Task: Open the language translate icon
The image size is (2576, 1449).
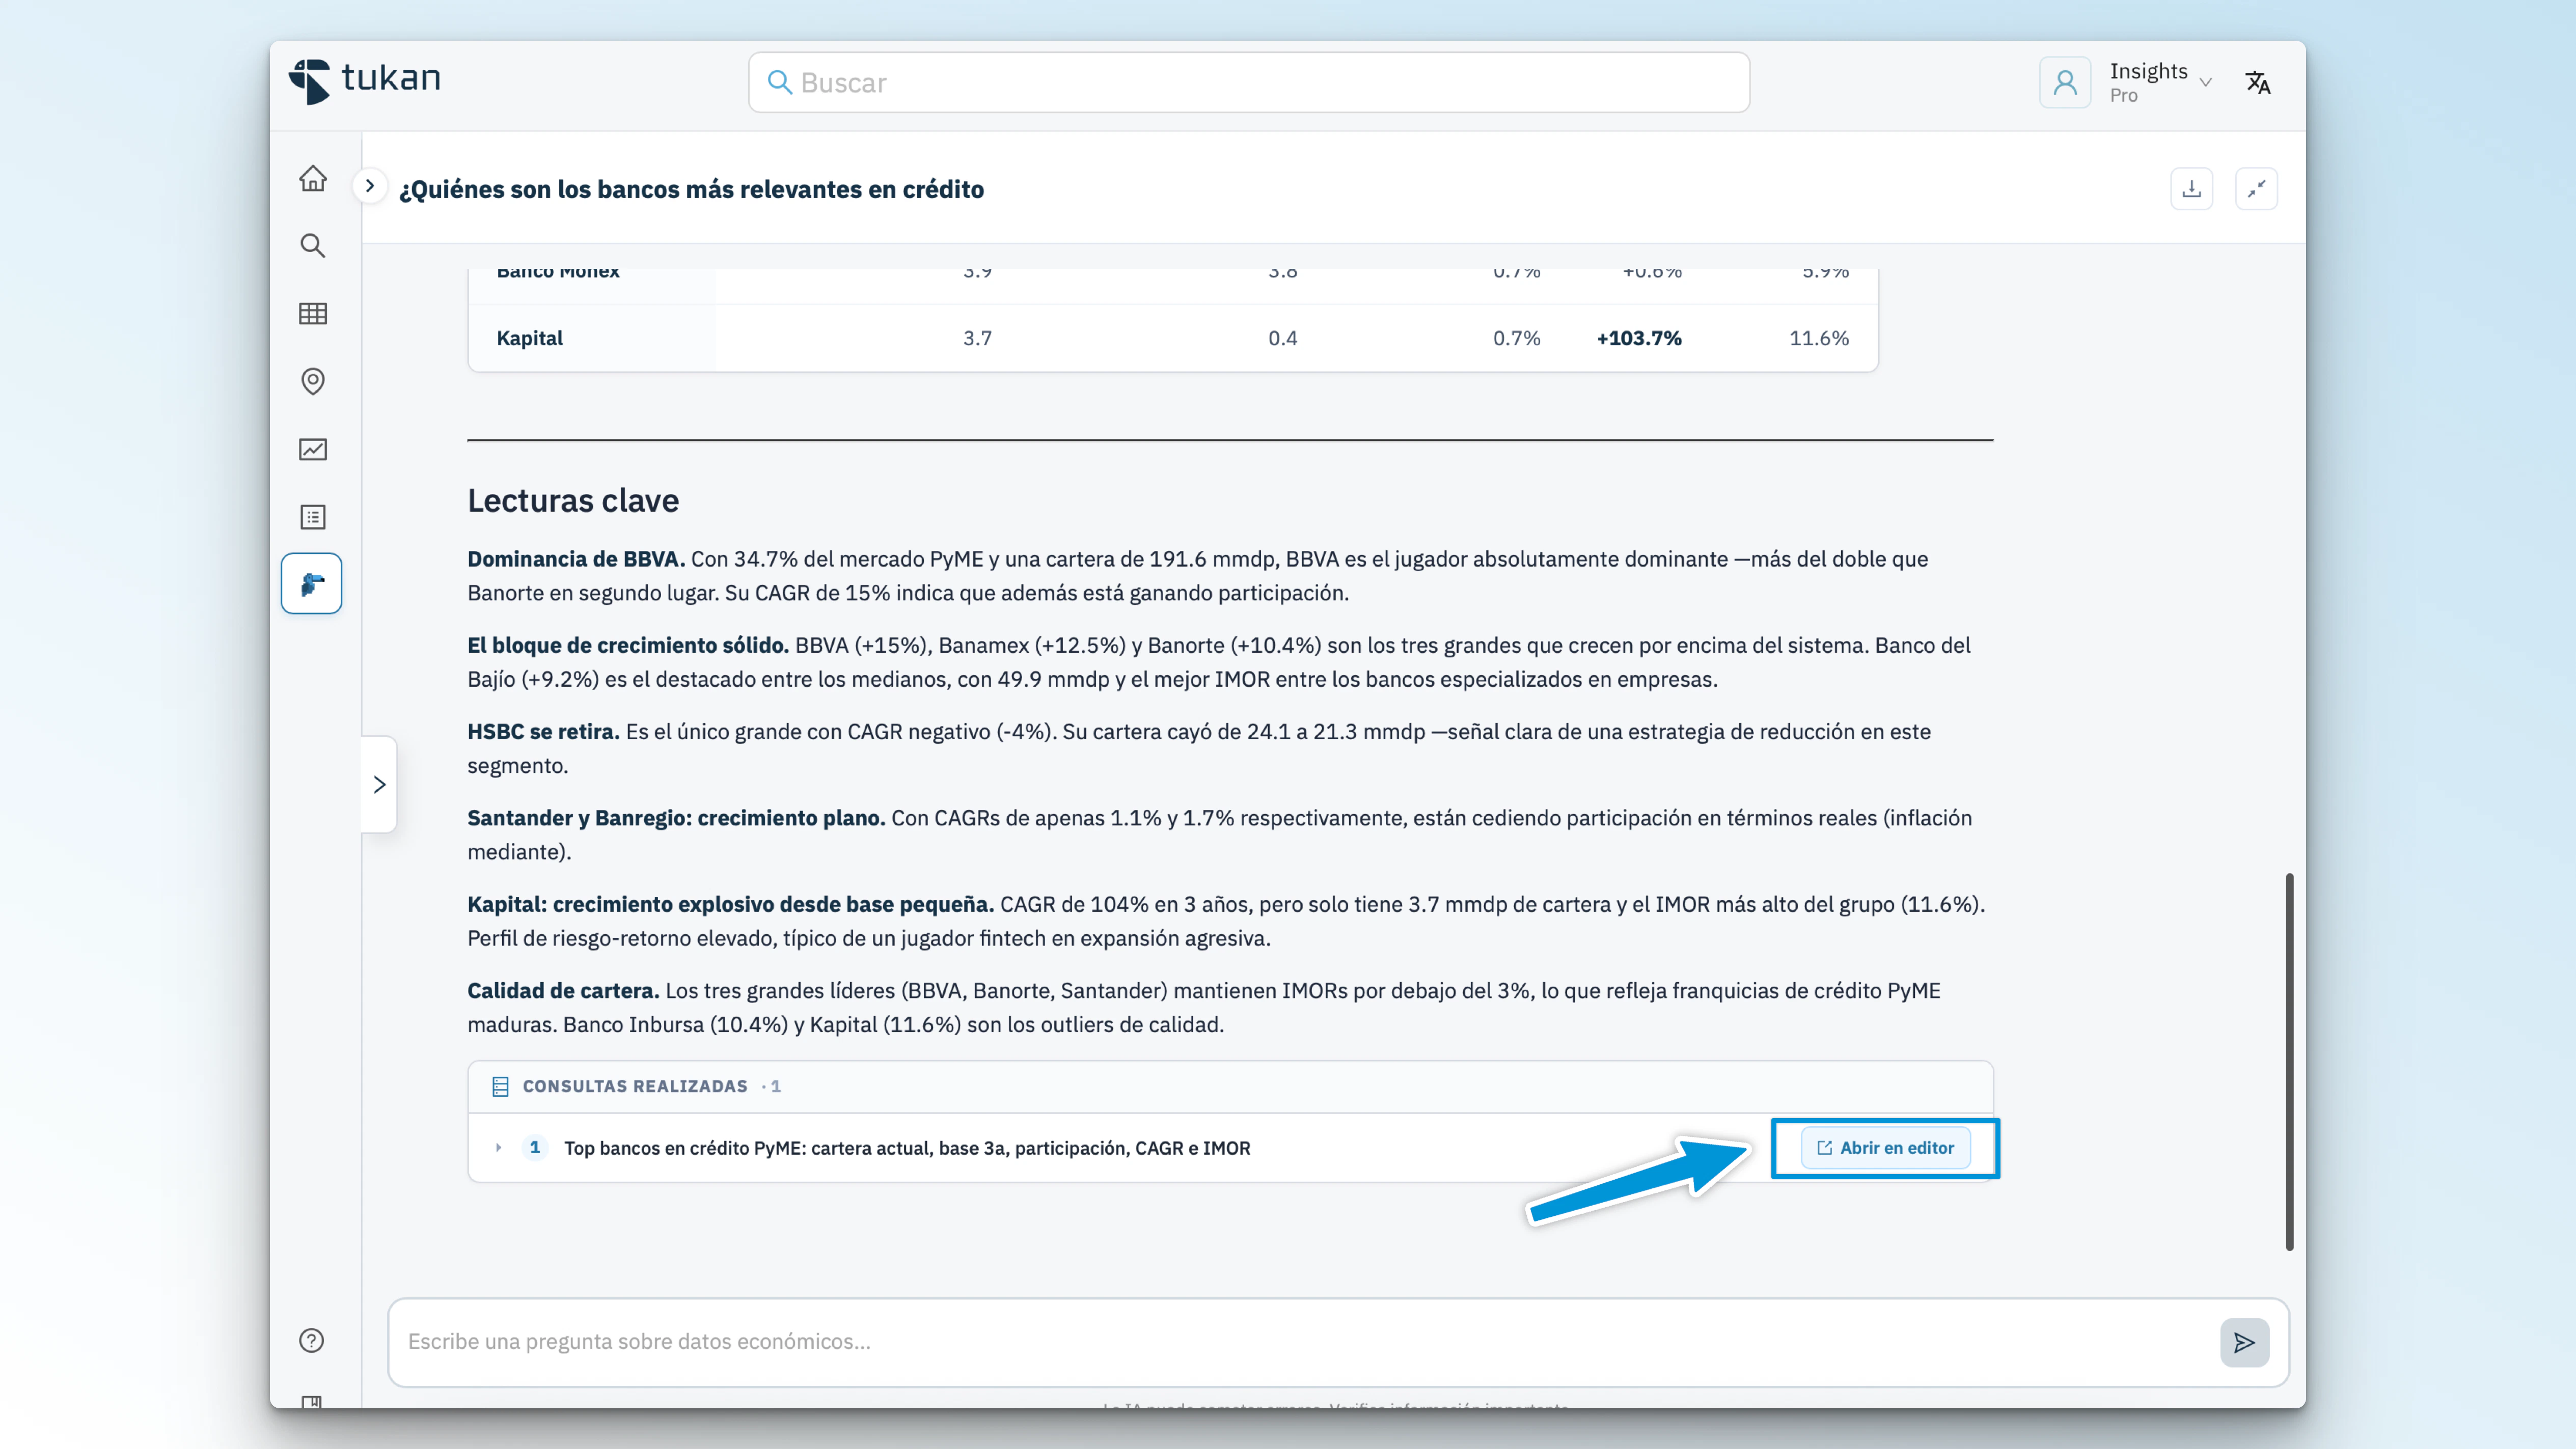Action: pyautogui.click(x=2258, y=82)
